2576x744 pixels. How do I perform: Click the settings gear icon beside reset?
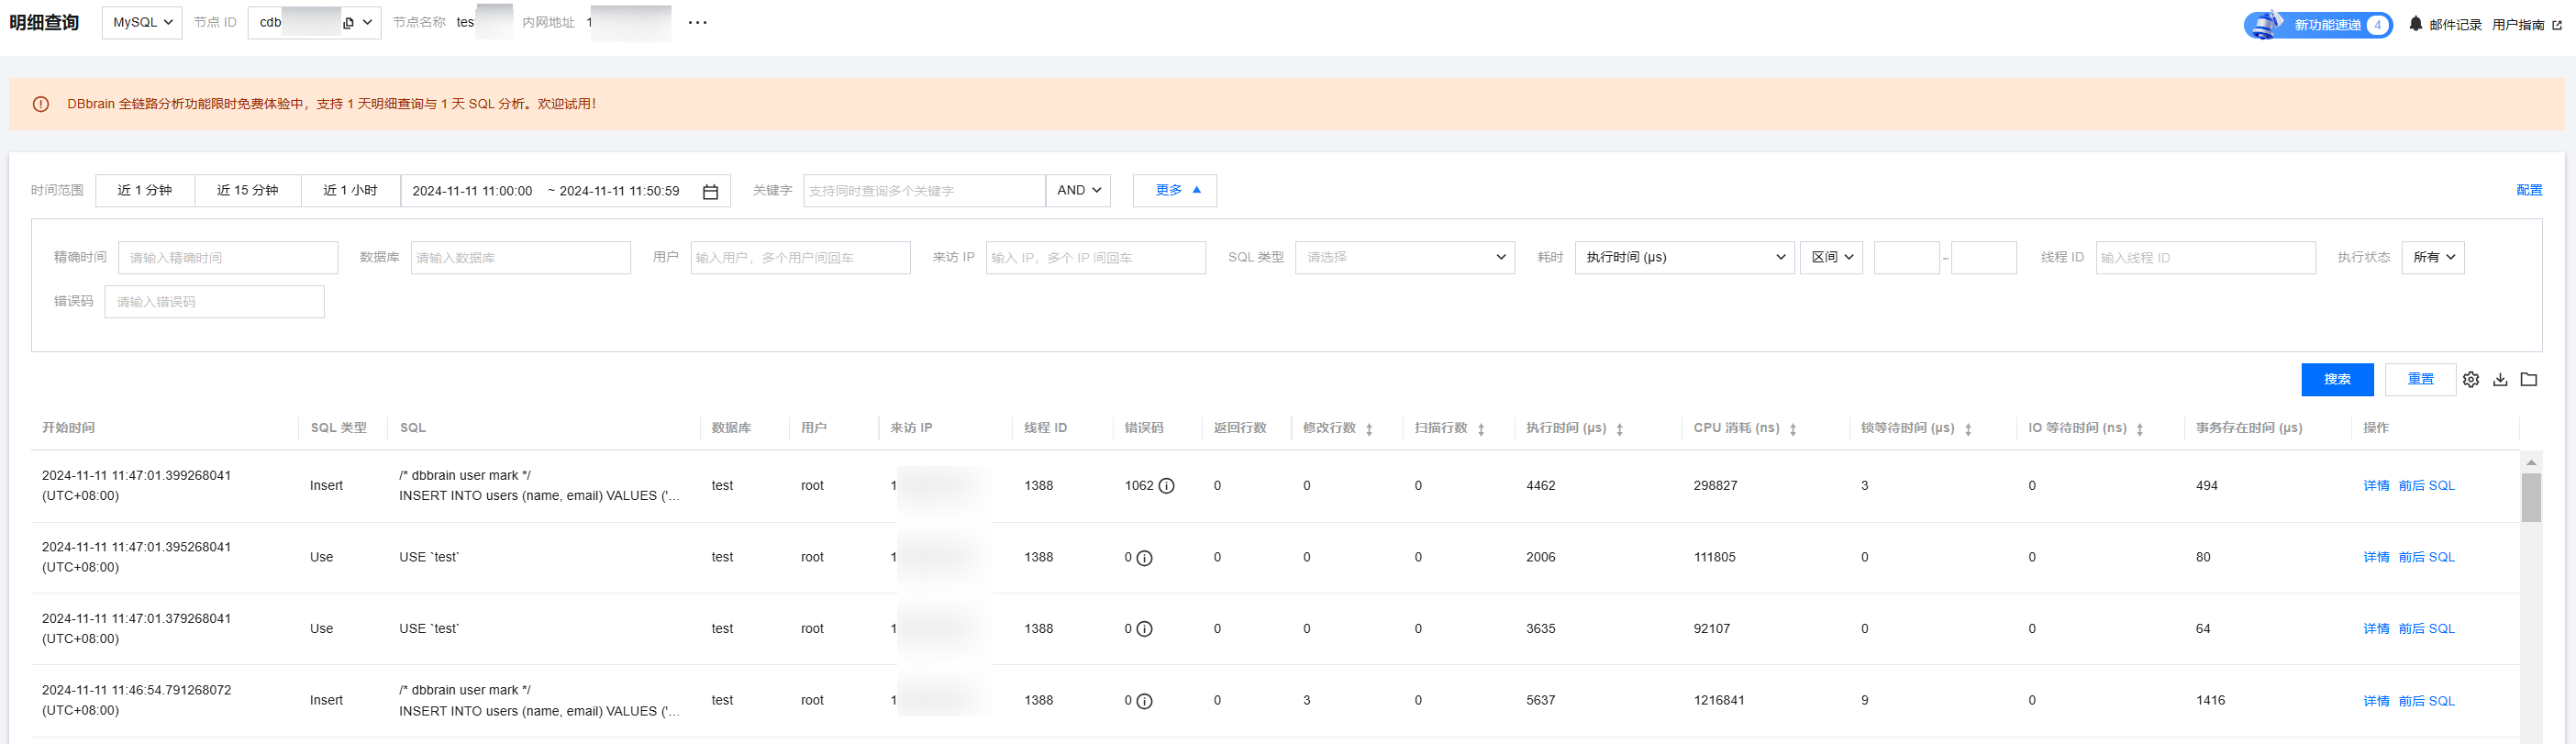[2470, 380]
